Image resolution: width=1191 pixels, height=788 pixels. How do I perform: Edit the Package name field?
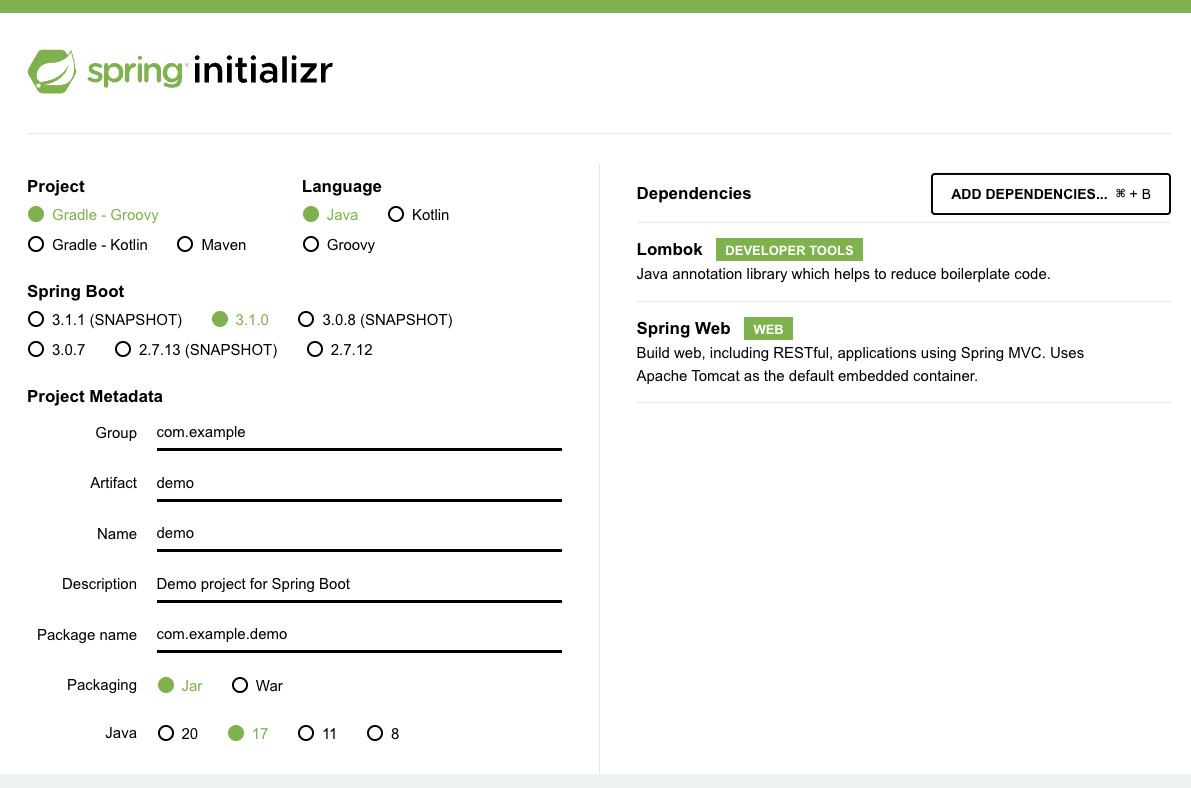[359, 635]
